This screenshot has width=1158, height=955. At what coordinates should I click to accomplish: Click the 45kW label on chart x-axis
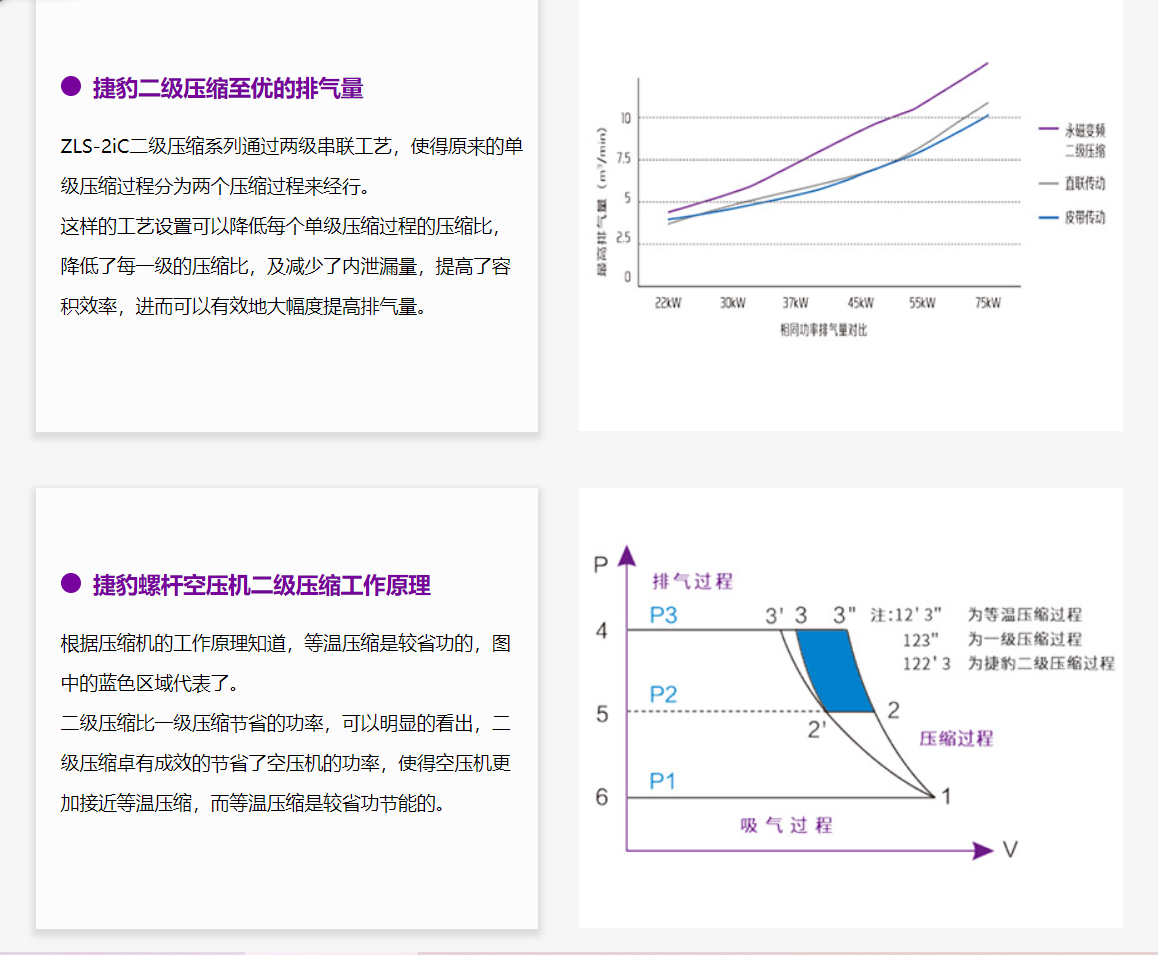click(860, 303)
